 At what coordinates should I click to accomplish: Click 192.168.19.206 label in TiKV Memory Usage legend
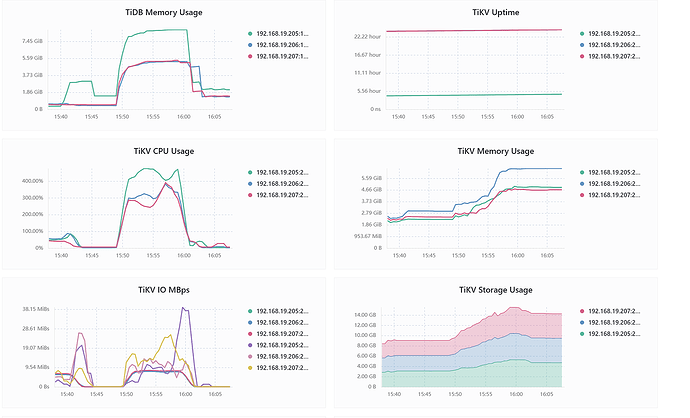coord(614,184)
